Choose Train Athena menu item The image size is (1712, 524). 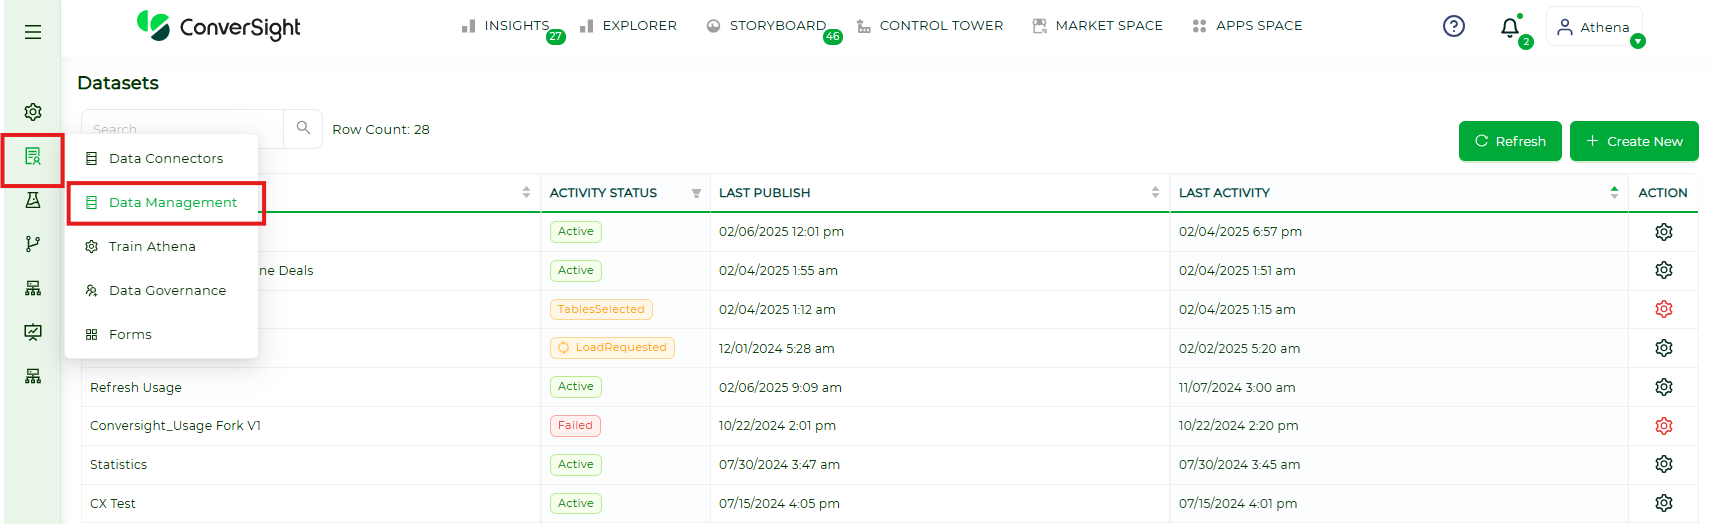(x=152, y=246)
